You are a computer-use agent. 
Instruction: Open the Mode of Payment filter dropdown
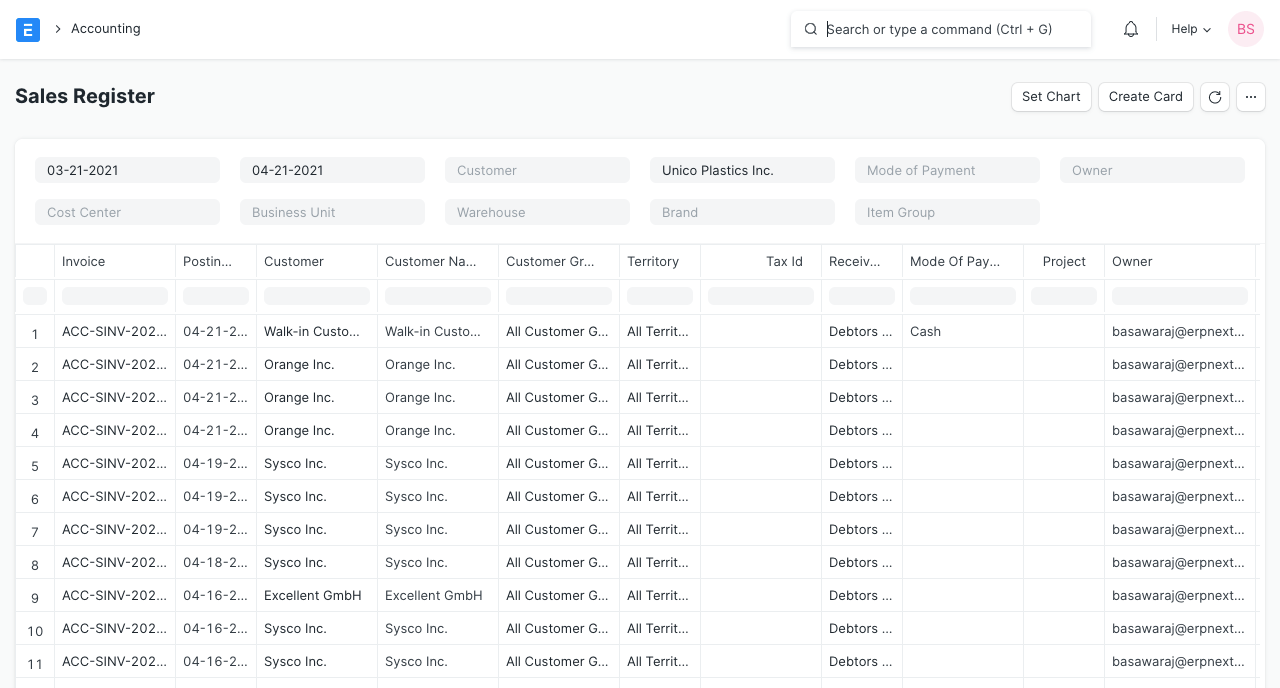tap(947, 170)
